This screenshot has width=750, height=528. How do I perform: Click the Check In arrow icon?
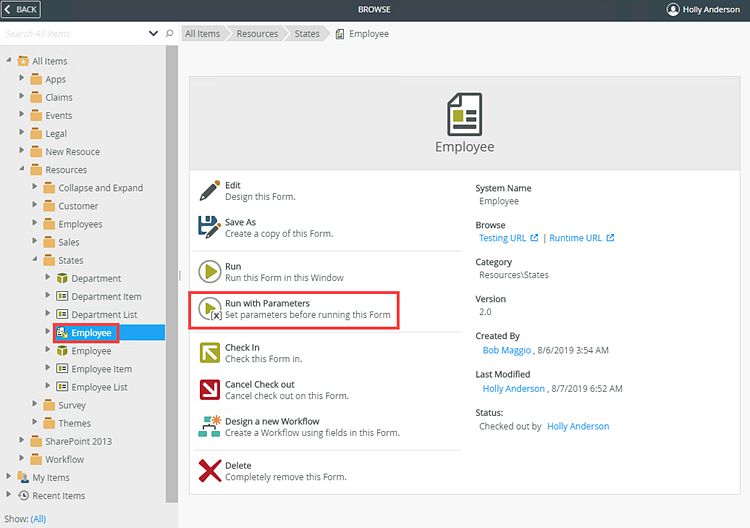pos(209,353)
